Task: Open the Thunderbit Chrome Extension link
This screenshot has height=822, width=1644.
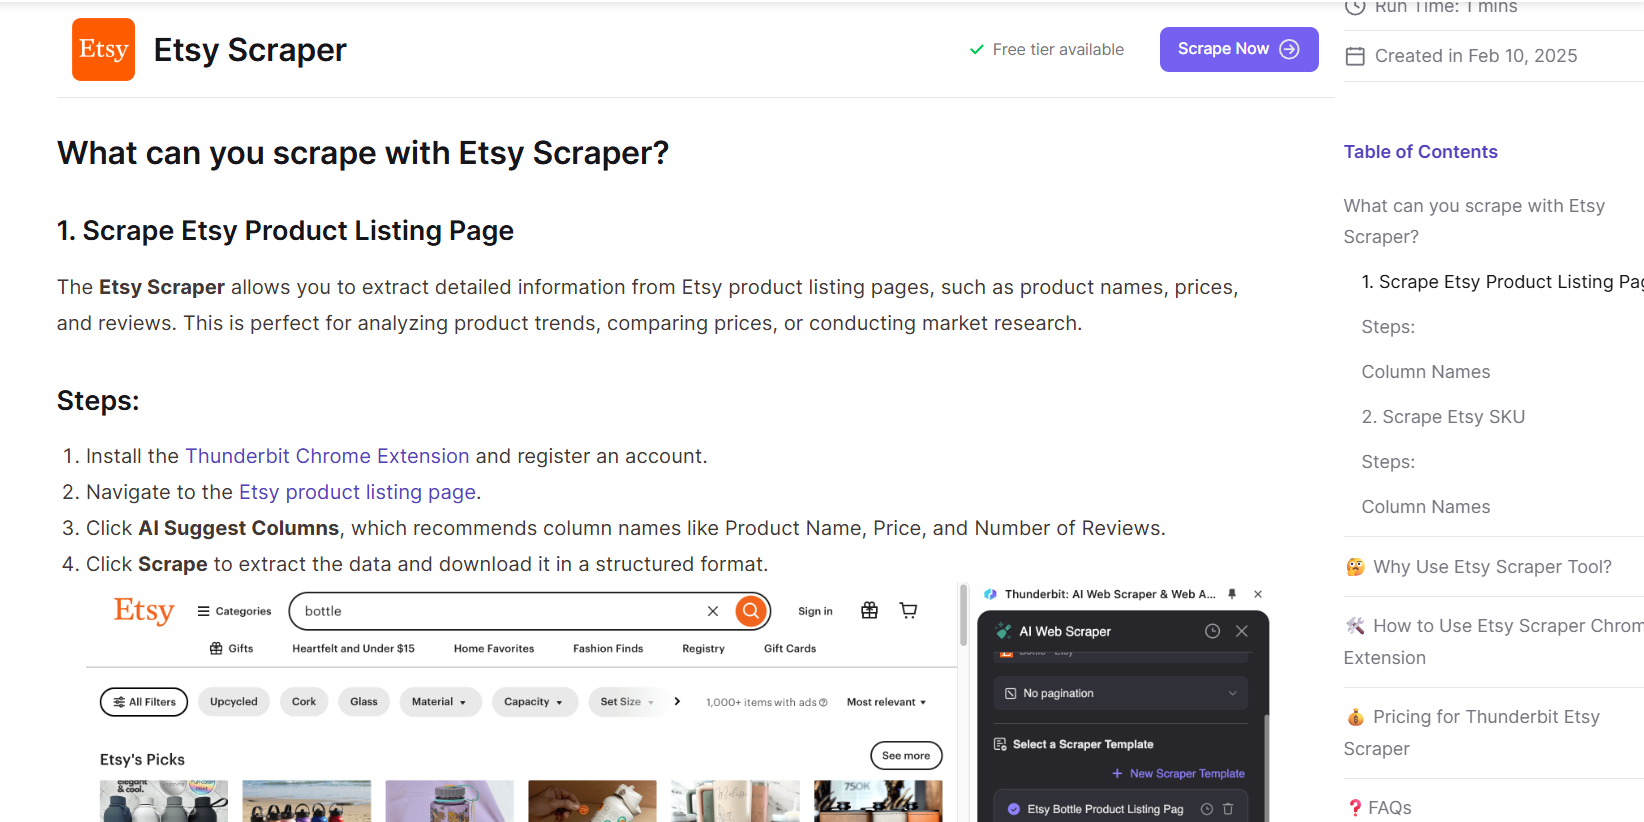Action: pyautogui.click(x=327, y=456)
